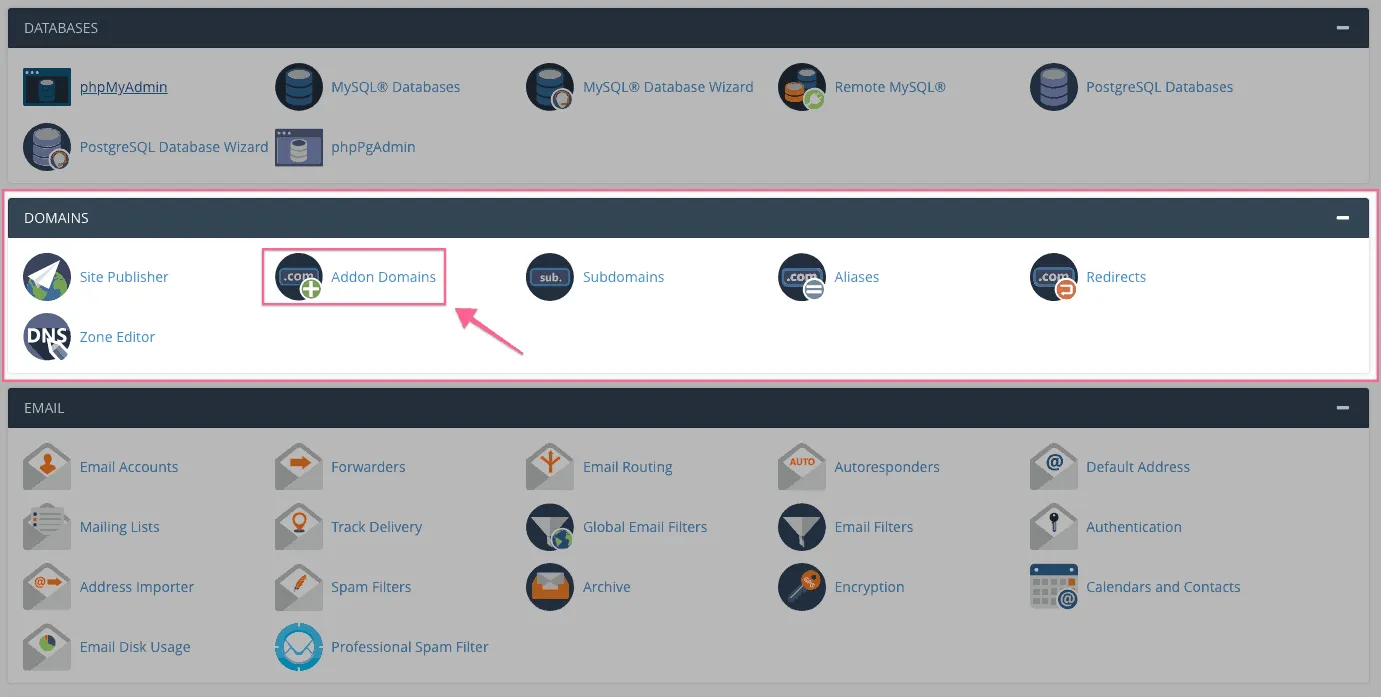This screenshot has height=697, width=1381.
Task: Open the Track Delivery pin icon
Action: (x=299, y=527)
